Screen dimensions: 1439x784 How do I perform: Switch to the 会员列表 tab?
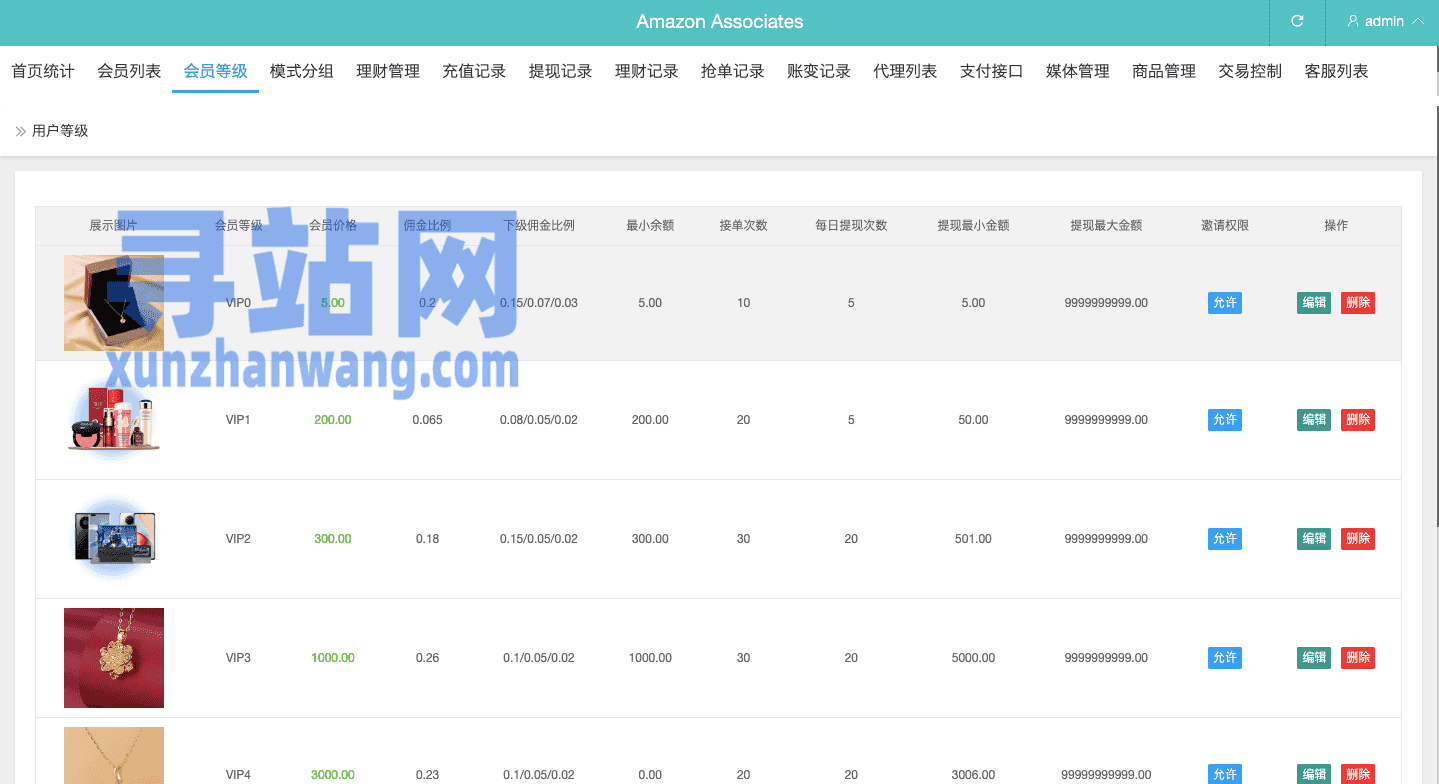coord(129,71)
